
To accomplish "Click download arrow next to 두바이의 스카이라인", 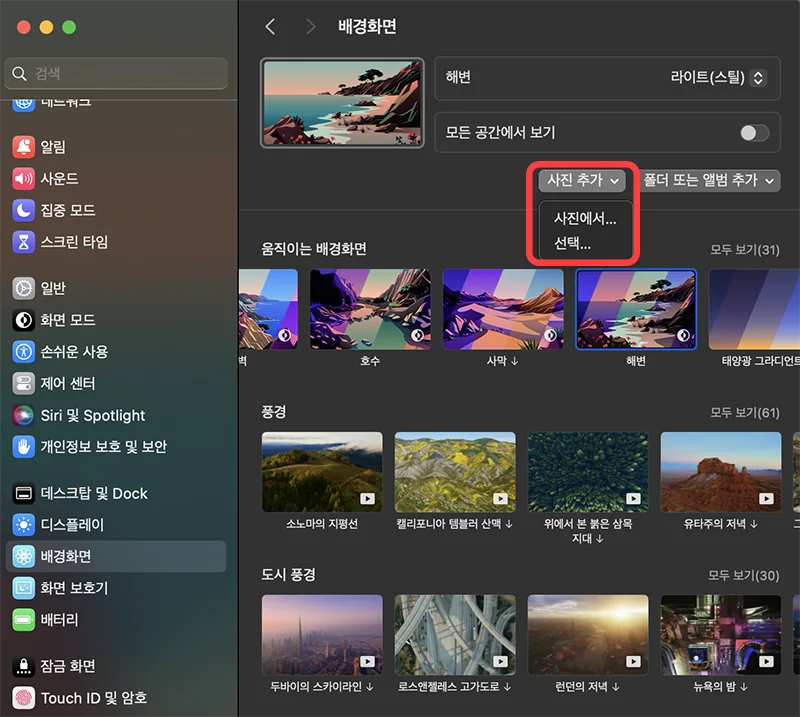I will pos(370,687).
